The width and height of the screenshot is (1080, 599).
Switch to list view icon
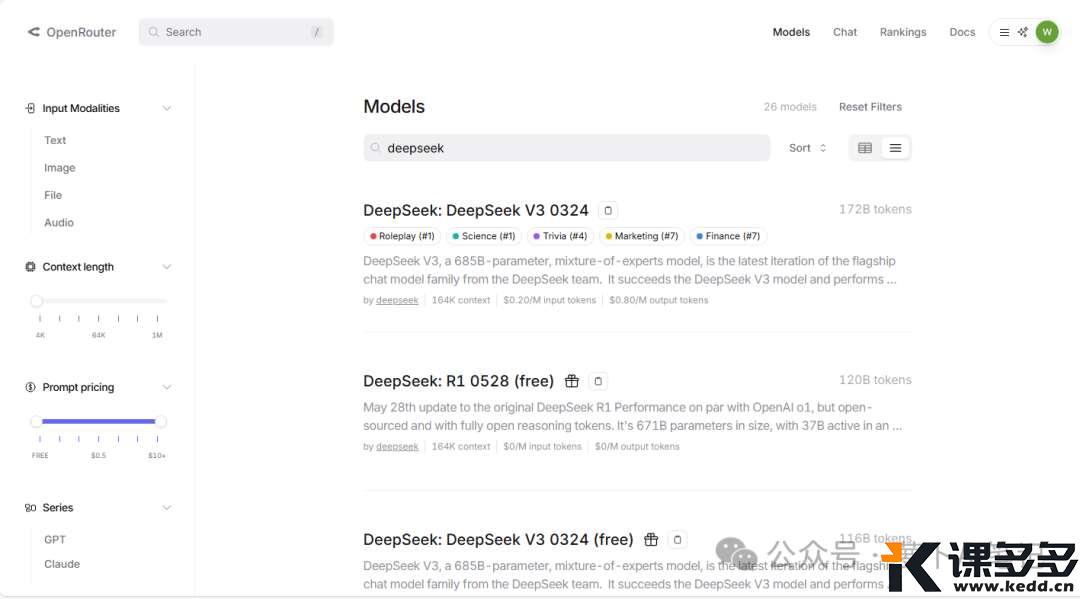895,148
